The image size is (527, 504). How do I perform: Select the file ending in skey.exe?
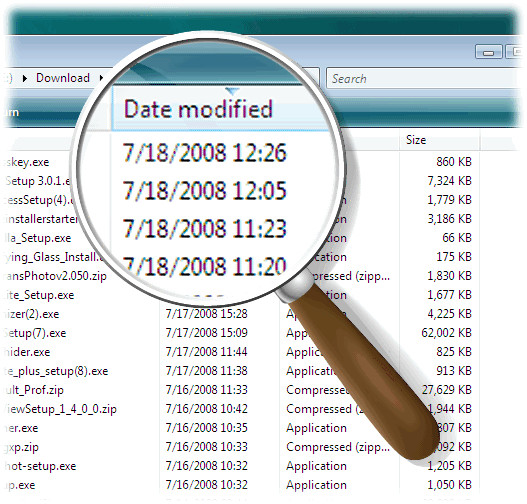coord(27,162)
